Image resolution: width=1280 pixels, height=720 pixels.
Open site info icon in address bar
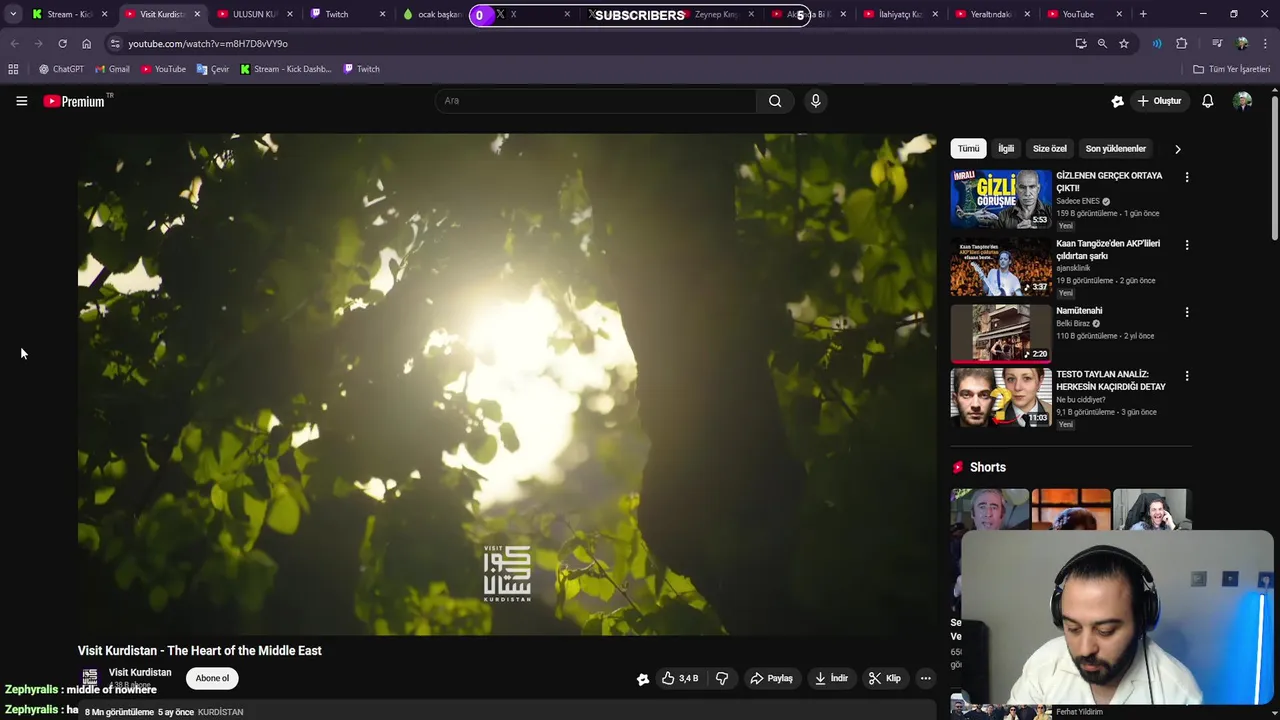click(x=115, y=44)
